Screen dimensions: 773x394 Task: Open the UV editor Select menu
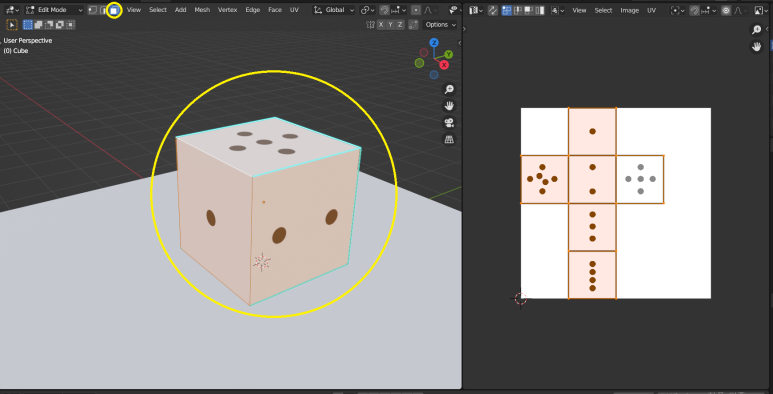coord(603,10)
